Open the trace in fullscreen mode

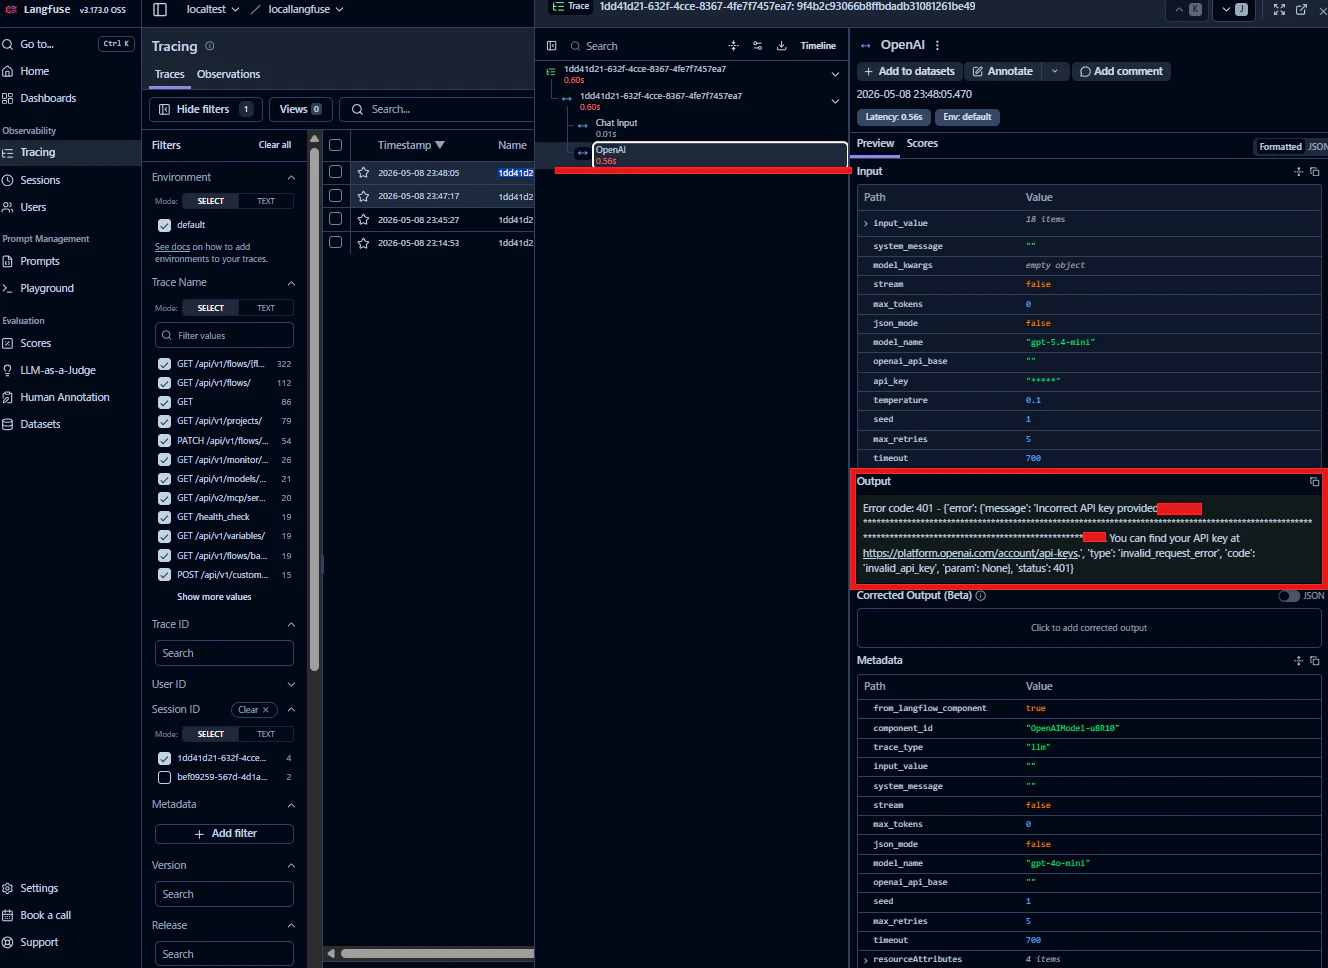(1279, 9)
